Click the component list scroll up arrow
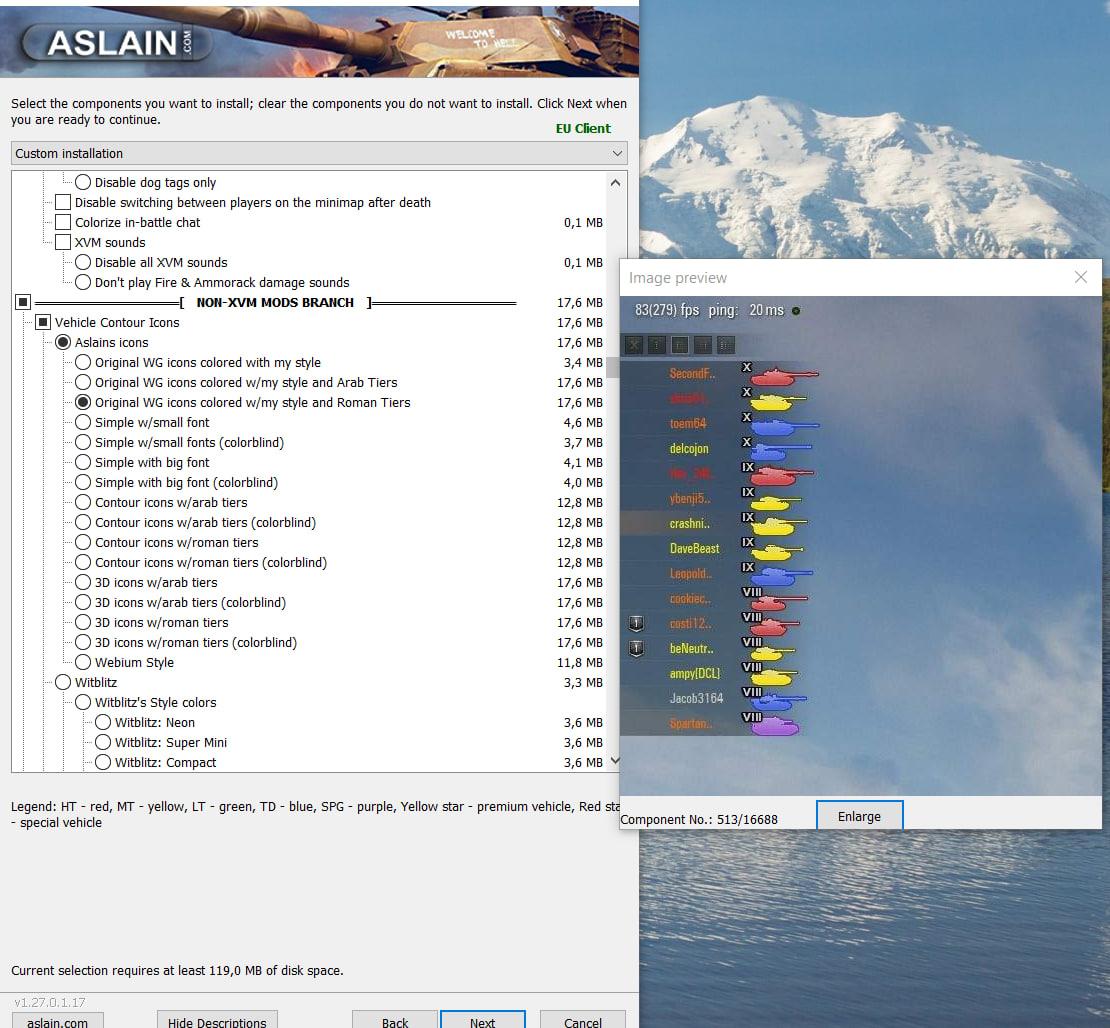Viewport: 1110px width, 1028px height. click(615, 183)
